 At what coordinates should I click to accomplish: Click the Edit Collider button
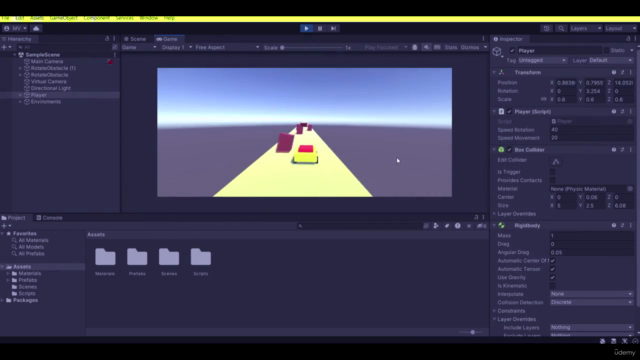556,161
